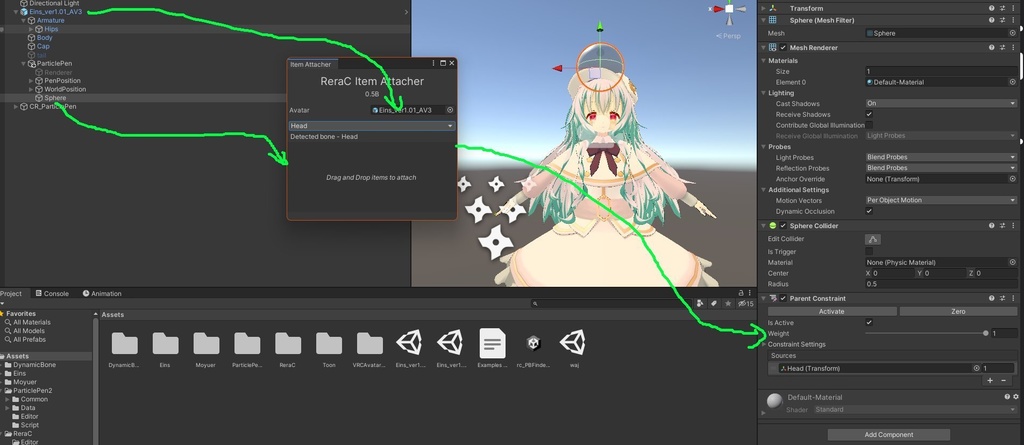1024x445 pixels.
Task: Click the Project panel lock icon
Action: (x=741, y=293)
